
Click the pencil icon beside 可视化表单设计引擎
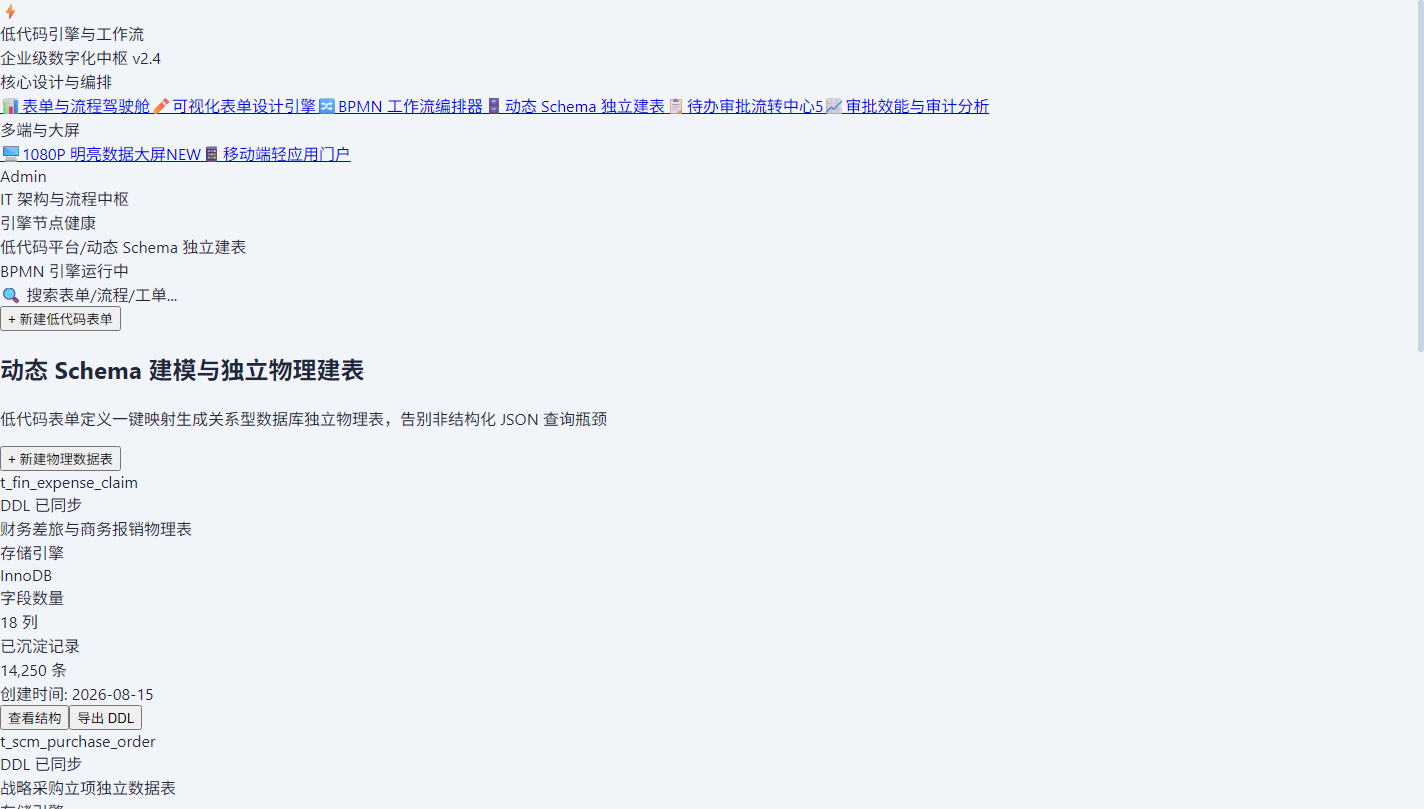[161, 106]
